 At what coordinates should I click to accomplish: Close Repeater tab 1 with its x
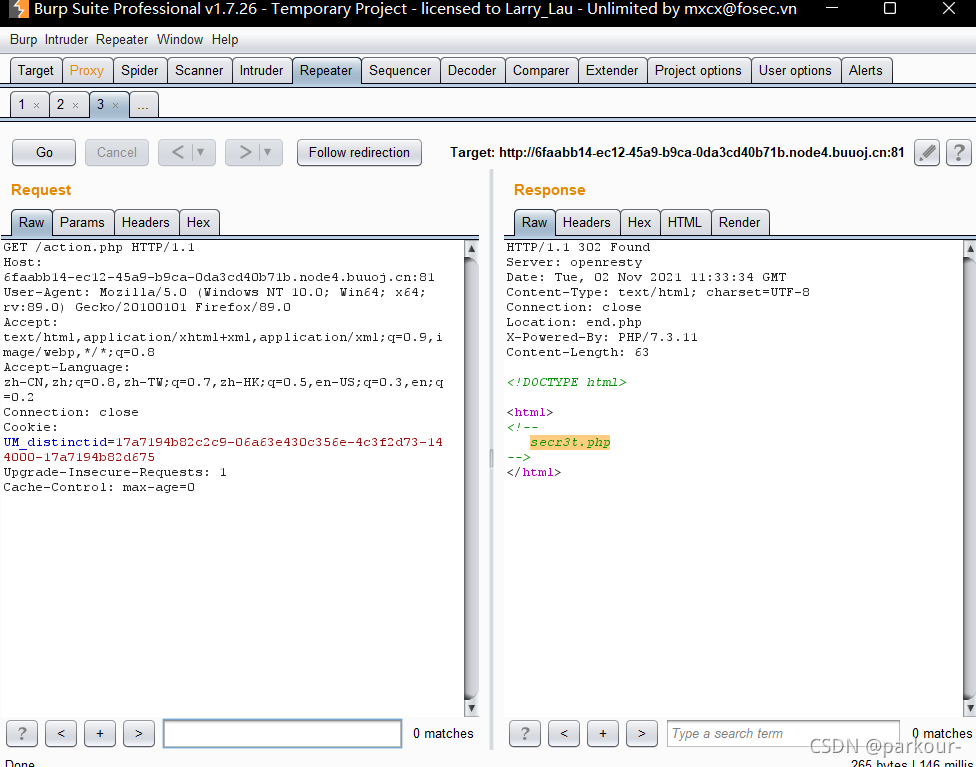pyautogui.click(x=37, y=105)
